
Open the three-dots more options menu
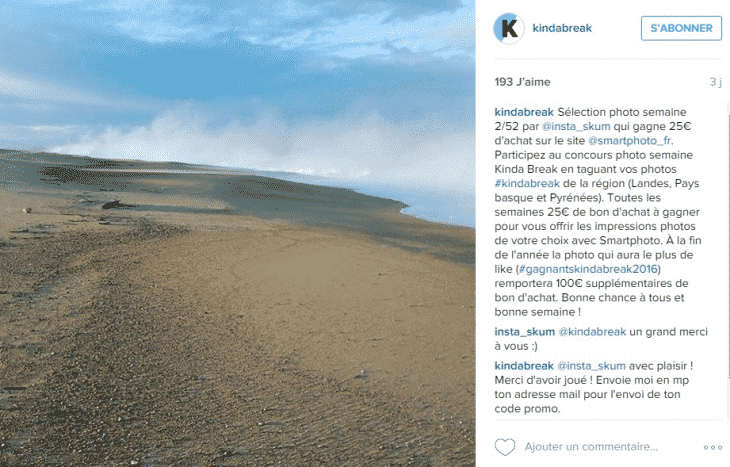pos(713,447)
